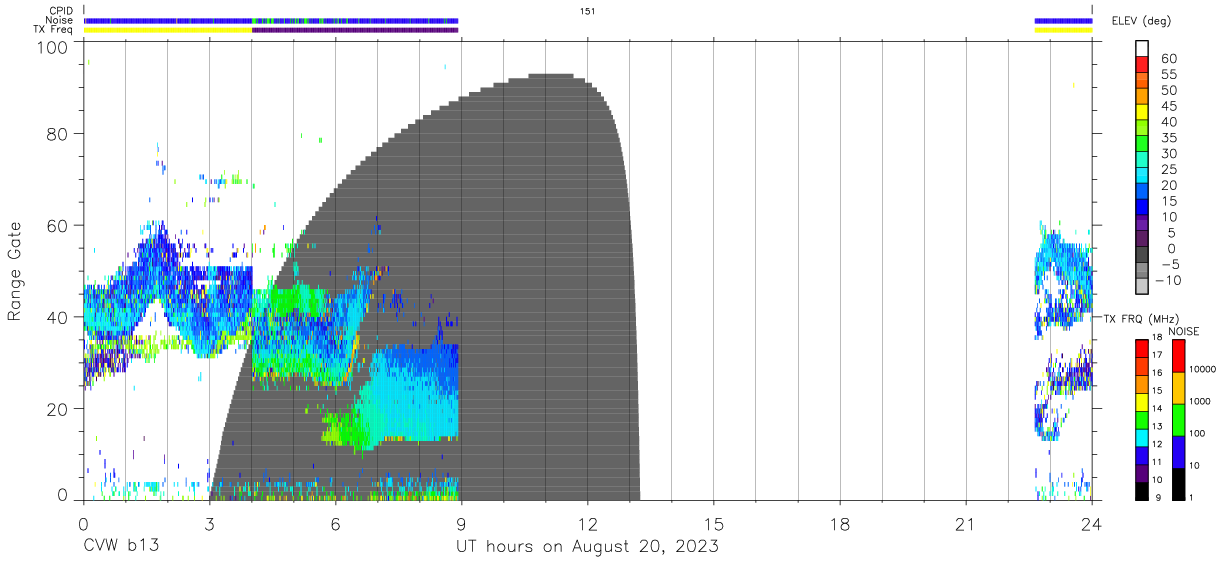Click the blue 15-degree elevation swatch
This screenshot has height=567, width=1228.
click(x=1142, y=207)
